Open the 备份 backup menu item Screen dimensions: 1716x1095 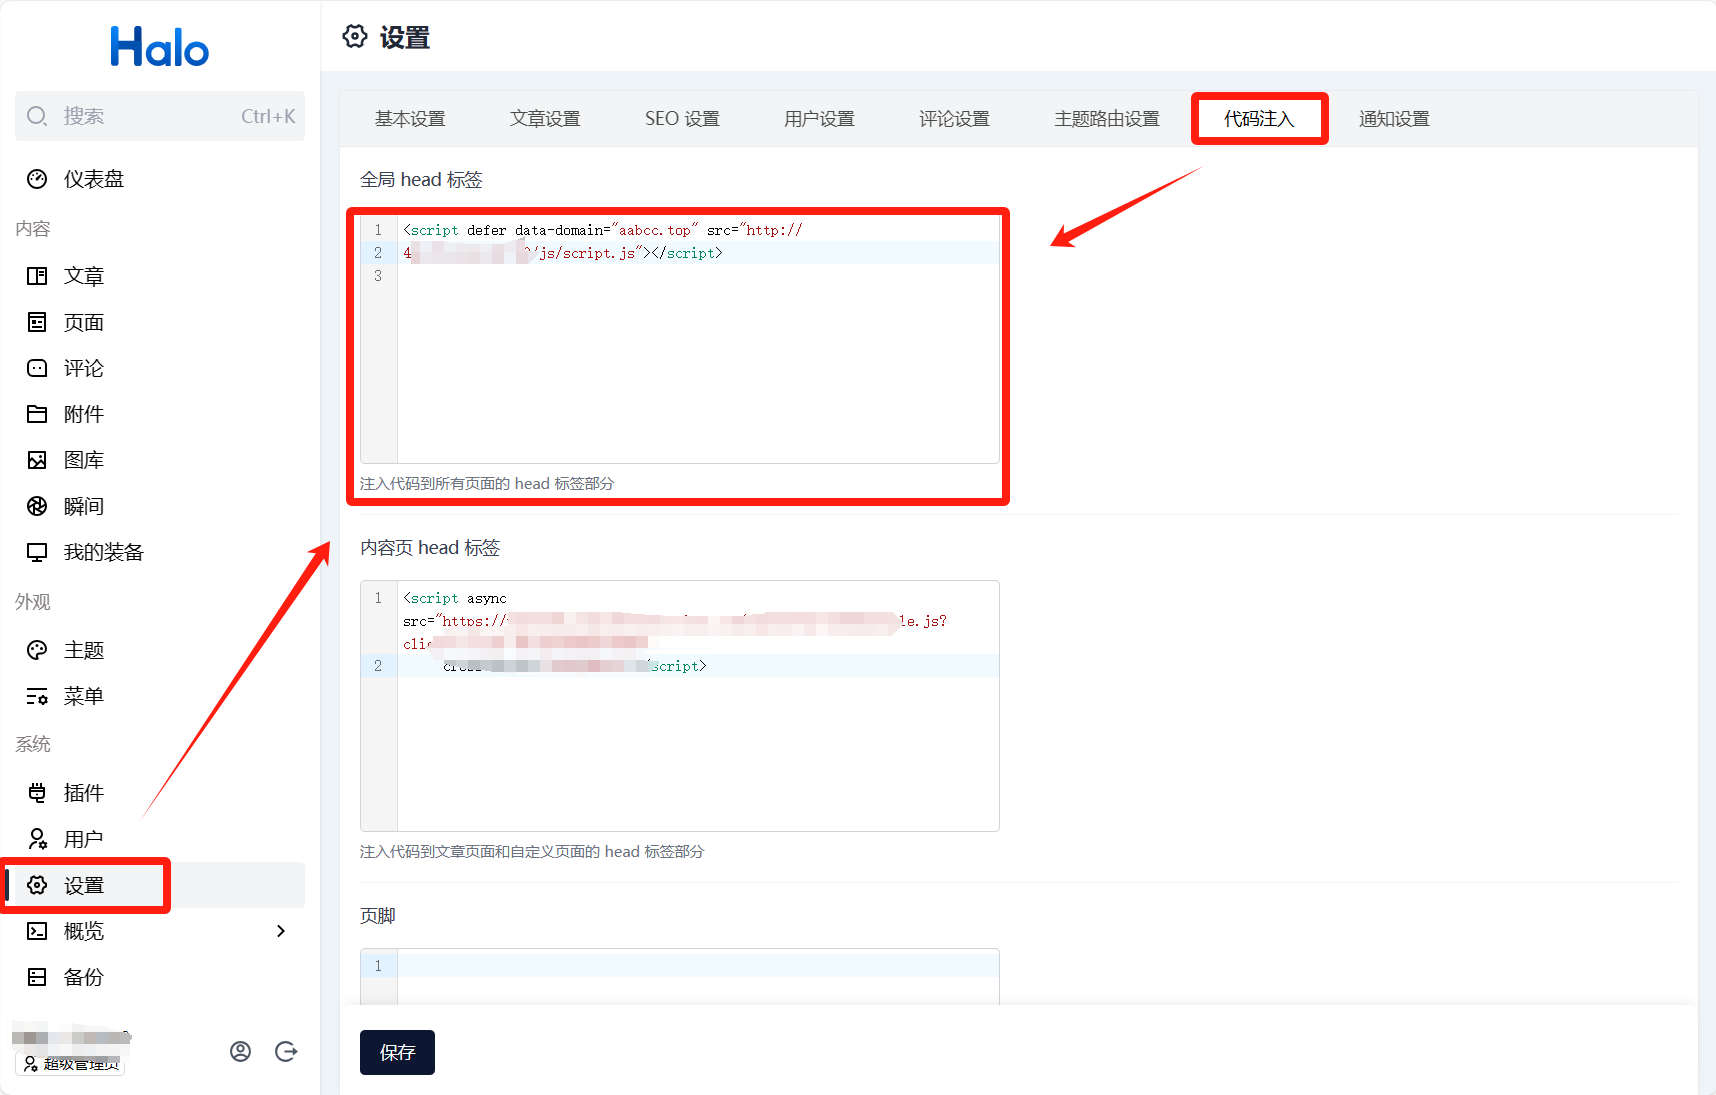(x=84, y=977)
